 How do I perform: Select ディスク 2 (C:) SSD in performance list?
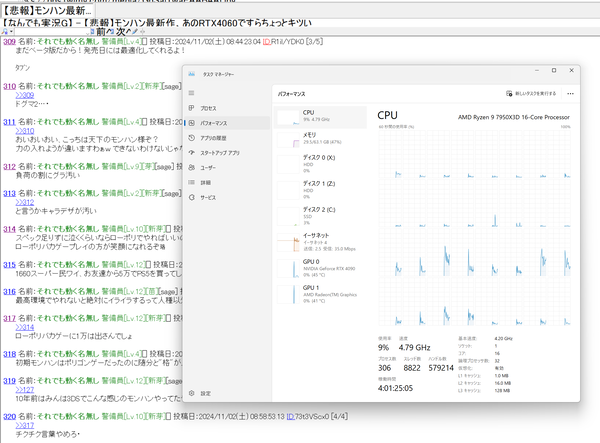321,216
